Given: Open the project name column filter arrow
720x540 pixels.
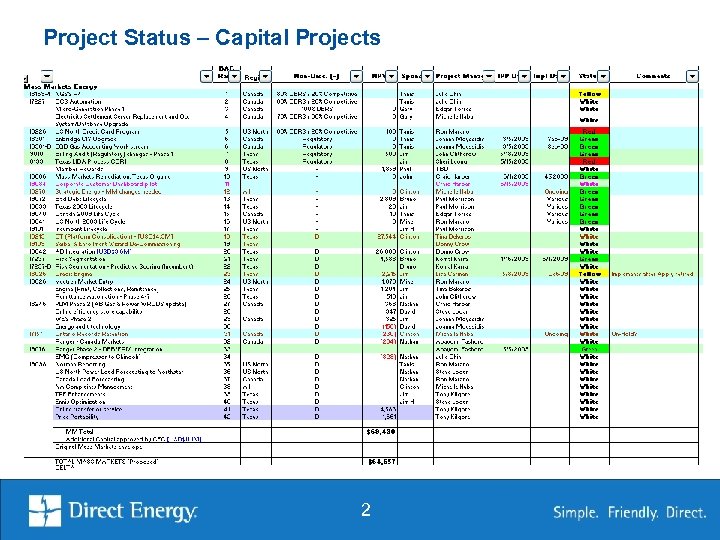Looking at the screenshot, I should click(x=207, y=76).
